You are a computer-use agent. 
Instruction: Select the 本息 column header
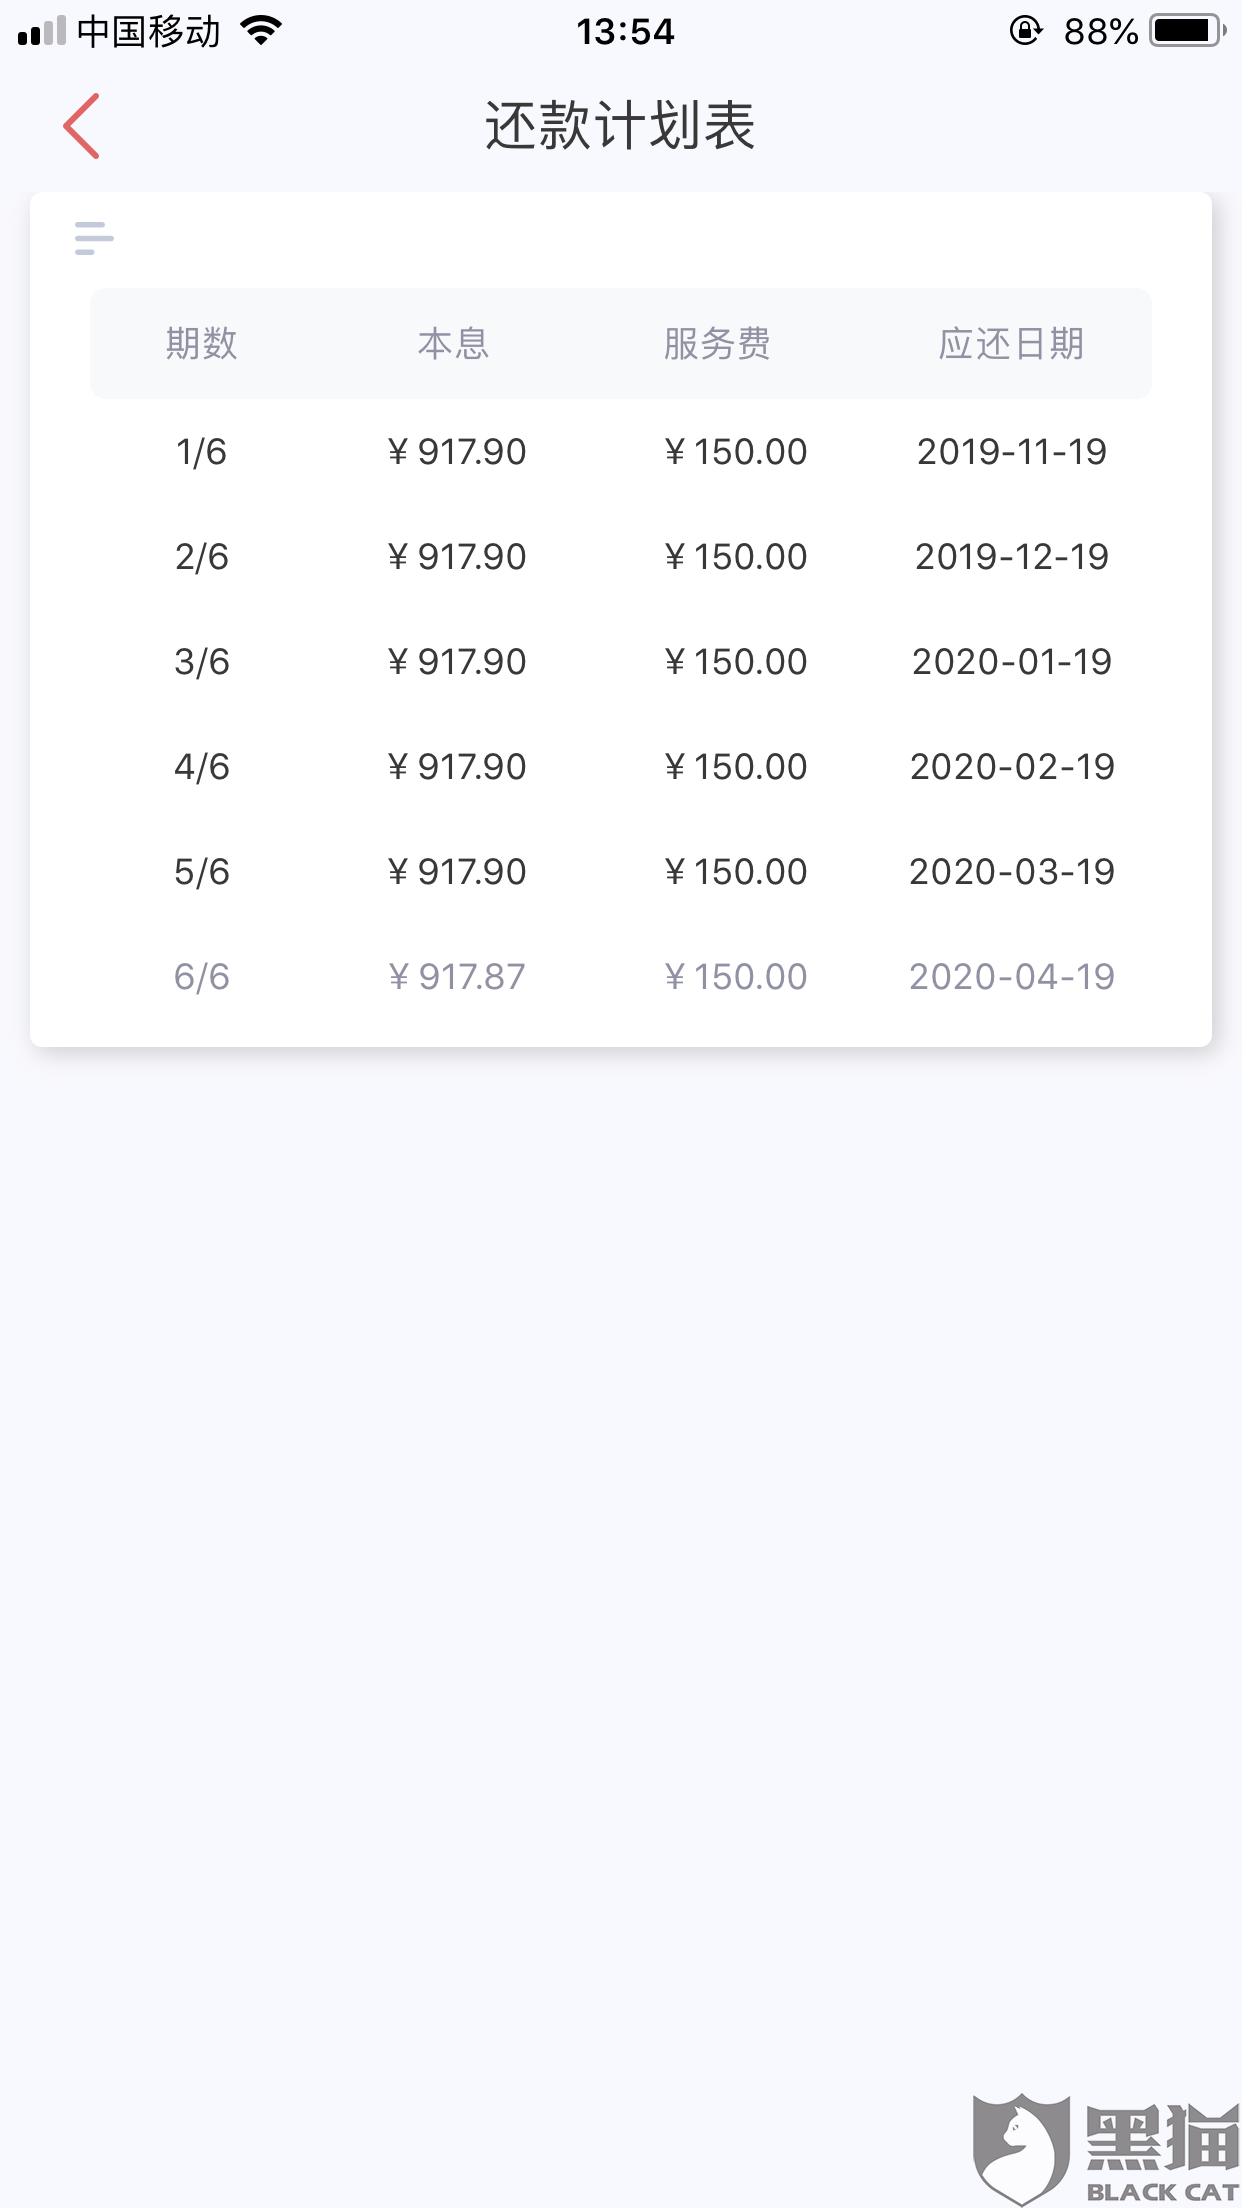[454, 344]
